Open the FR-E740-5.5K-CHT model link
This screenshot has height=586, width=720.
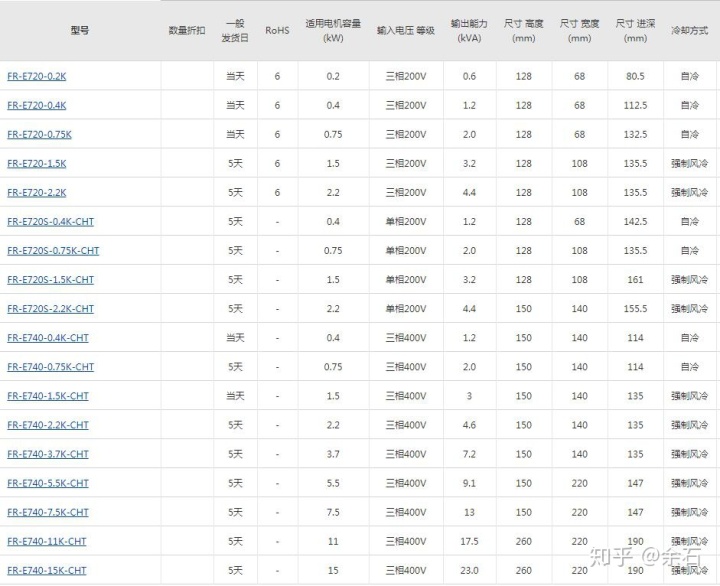[x=48, y=483]
